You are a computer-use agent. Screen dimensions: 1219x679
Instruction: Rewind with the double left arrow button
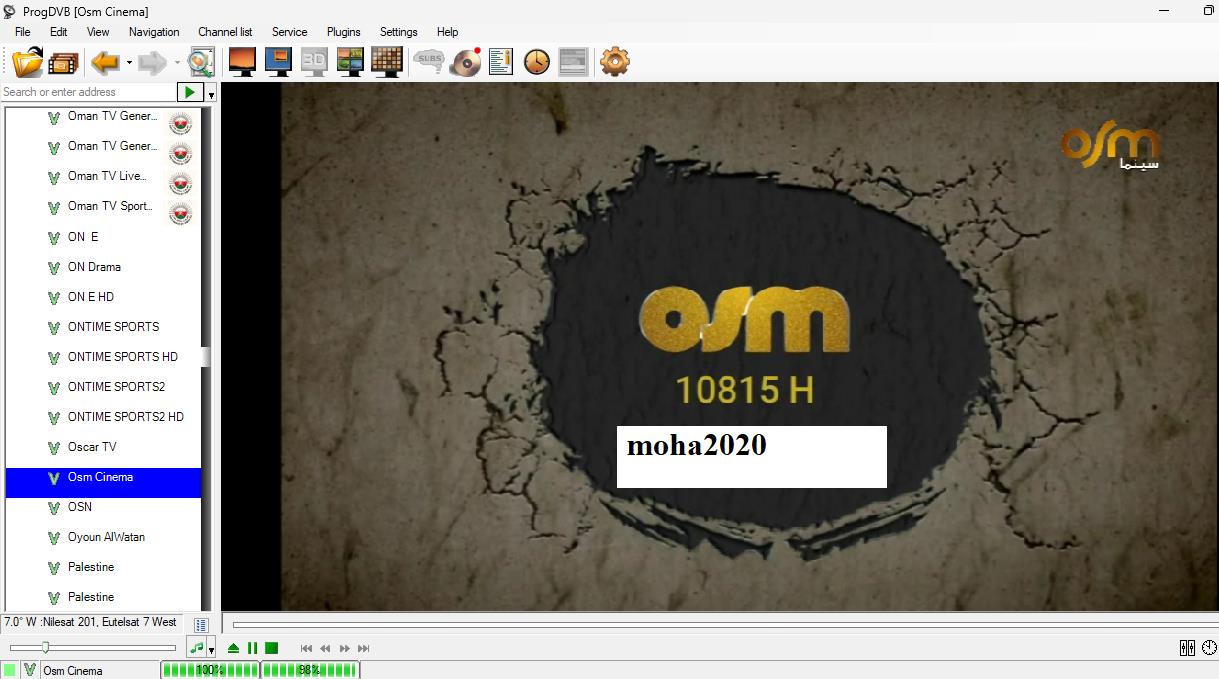coord(325,648)
